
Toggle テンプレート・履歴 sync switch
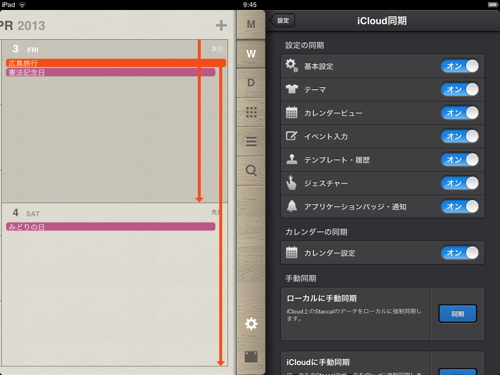coord(460,160)
